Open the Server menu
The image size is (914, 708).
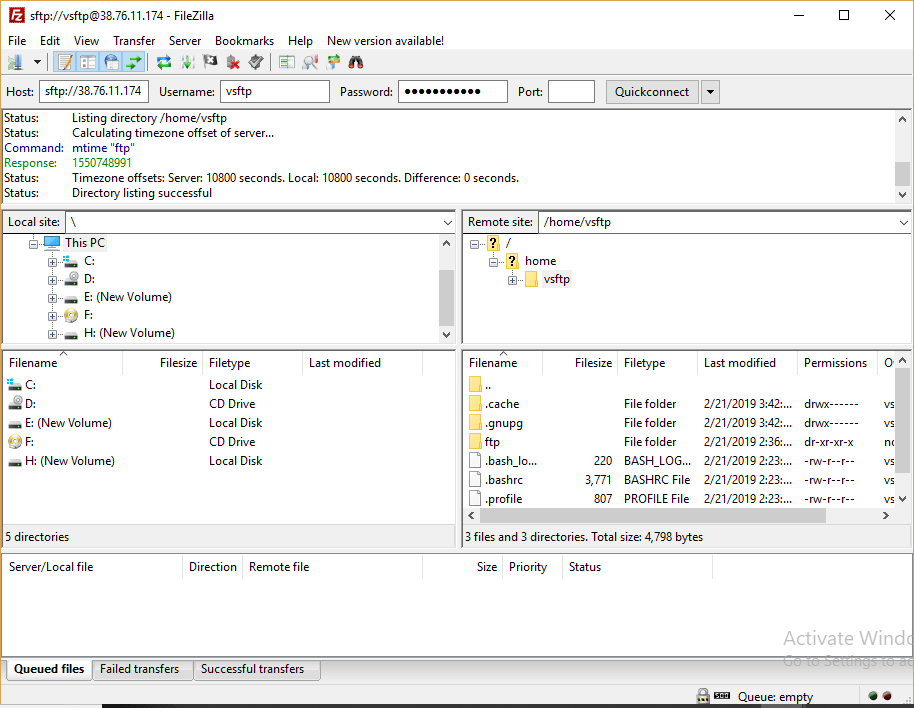point(185,41)
